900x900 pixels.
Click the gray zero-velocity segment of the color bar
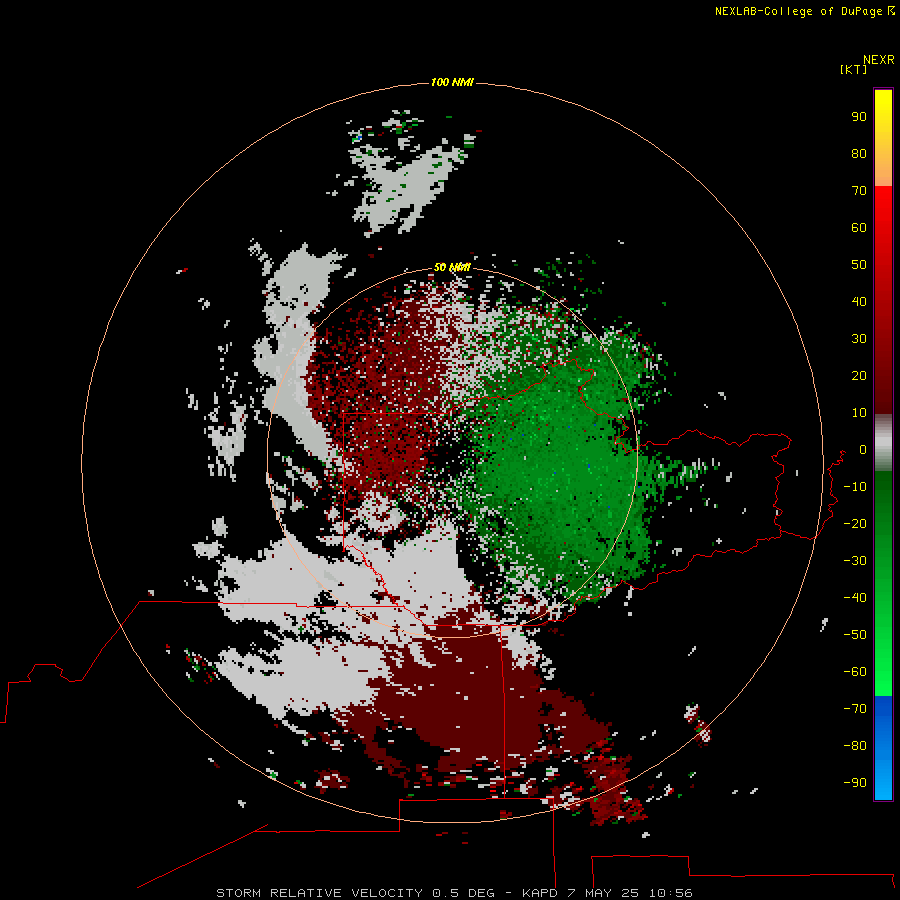[x=883, y=443]
